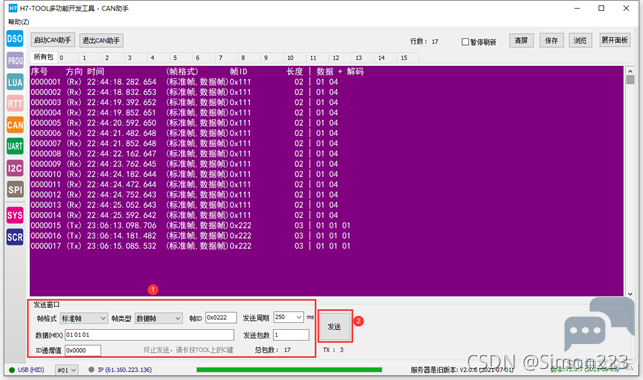Viewport: 643px width, 380px height.
Task: Click the 启动CAN助手 button
Action: pyautogui.click(x=53, y=40)
